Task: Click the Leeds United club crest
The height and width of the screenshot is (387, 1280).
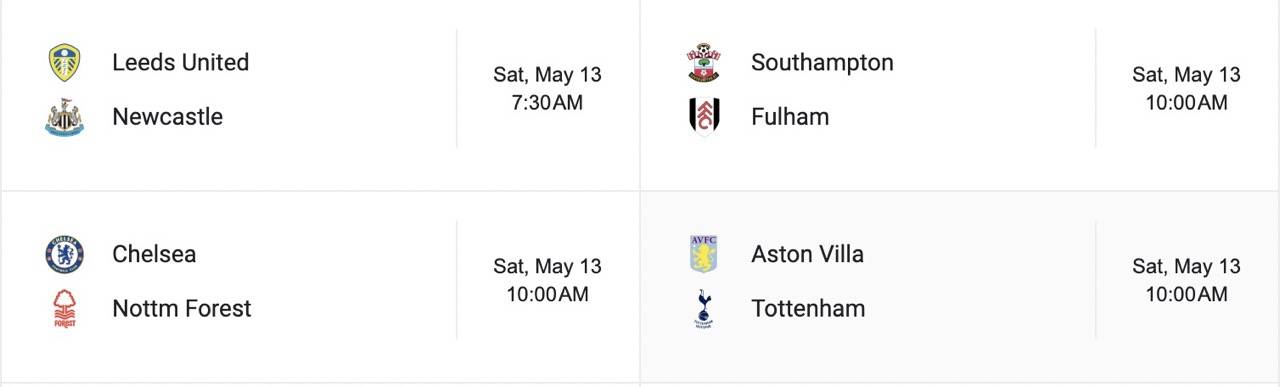Action: coord(65,63)
